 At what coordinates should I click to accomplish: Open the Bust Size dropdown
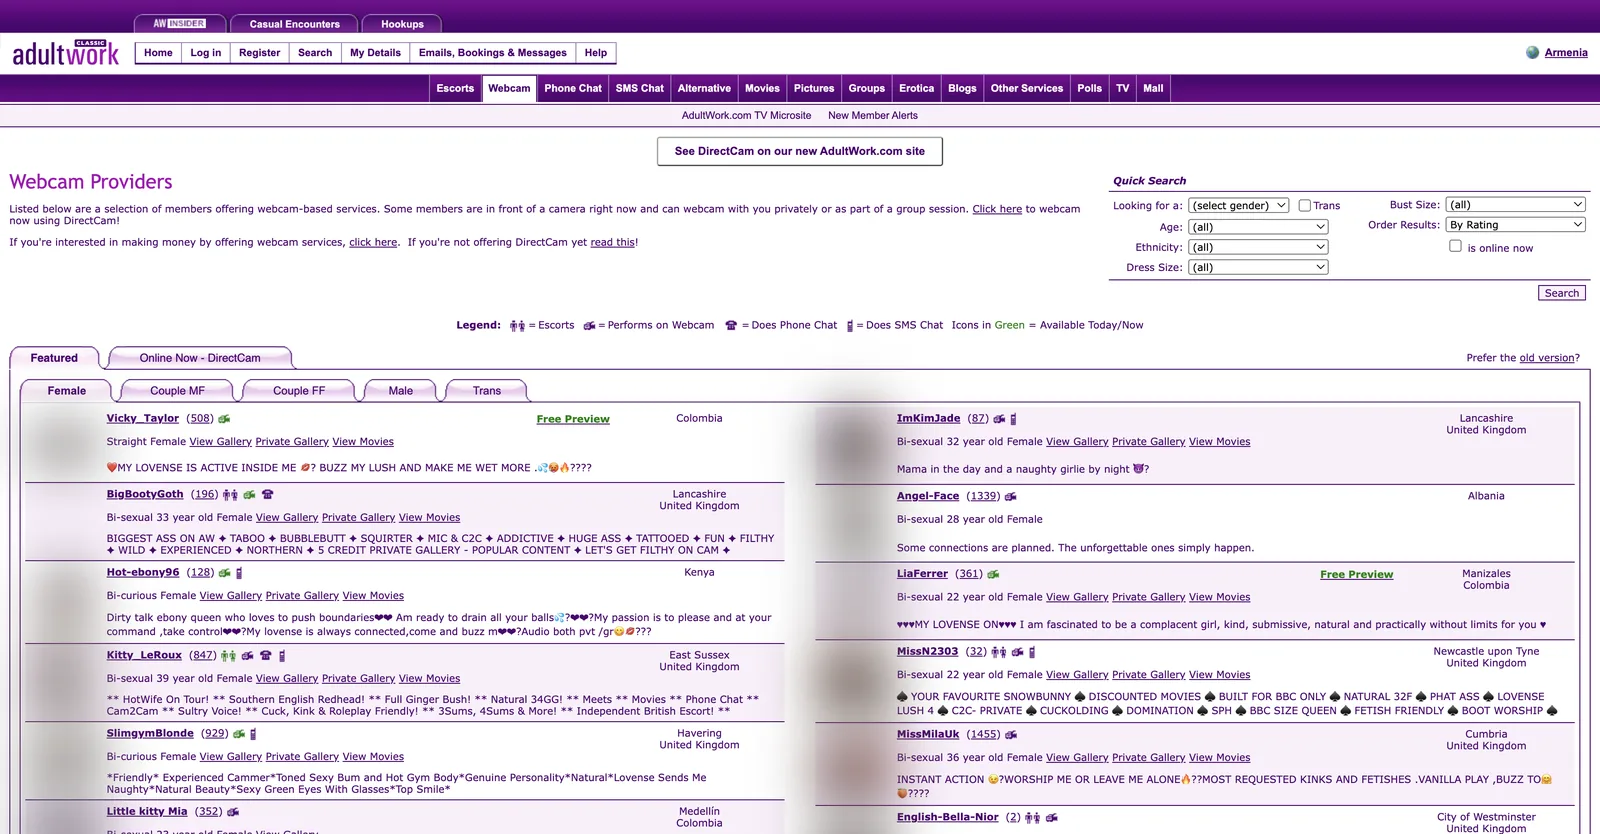(1516, 204)
